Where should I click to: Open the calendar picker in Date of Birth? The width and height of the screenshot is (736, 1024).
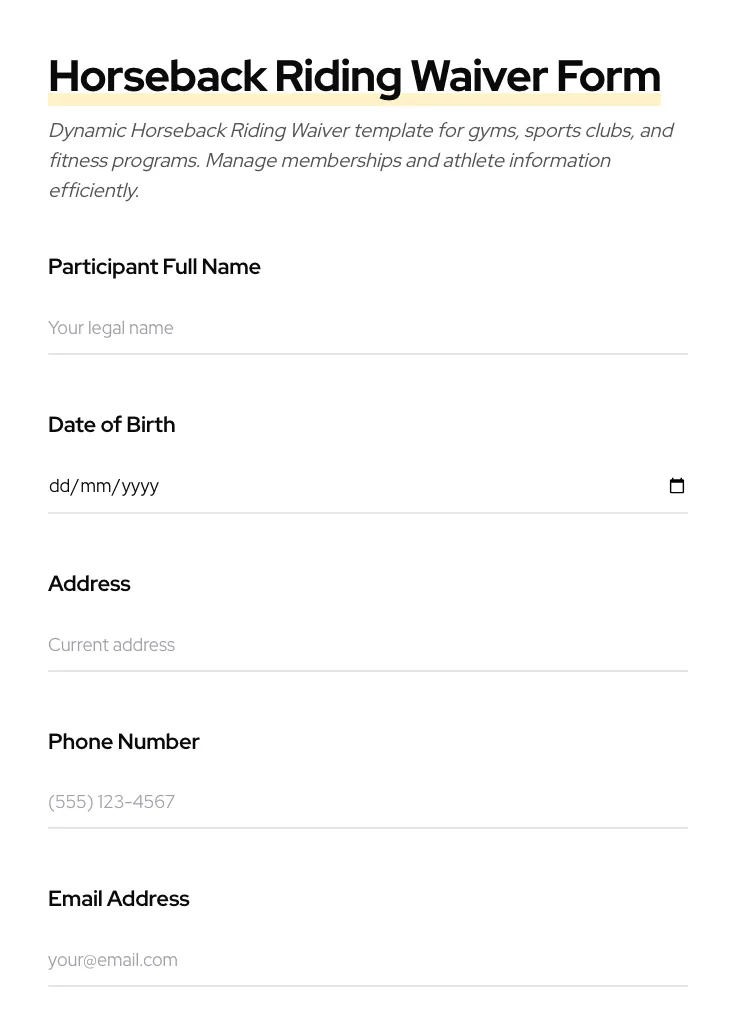pyautogui.click(x=677, y=486)
